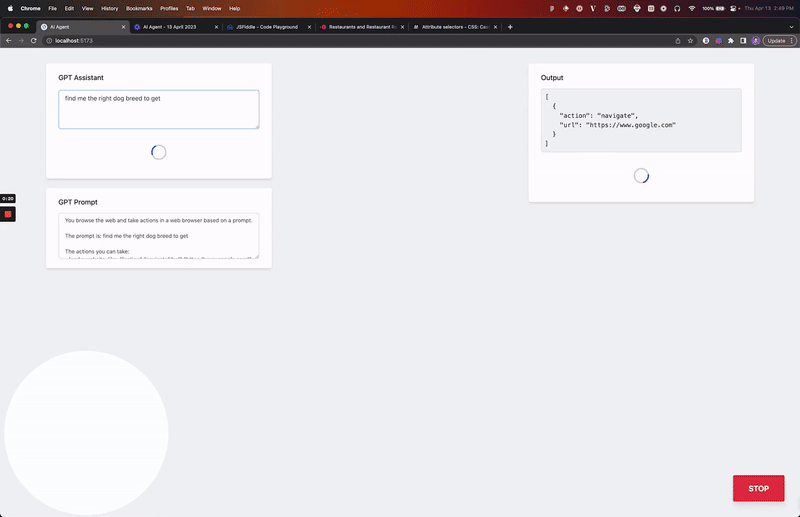The image size is (800, 517).
Task: Switch to Attribute selectors - CSS tab
Action: click(x=455, y=27)
